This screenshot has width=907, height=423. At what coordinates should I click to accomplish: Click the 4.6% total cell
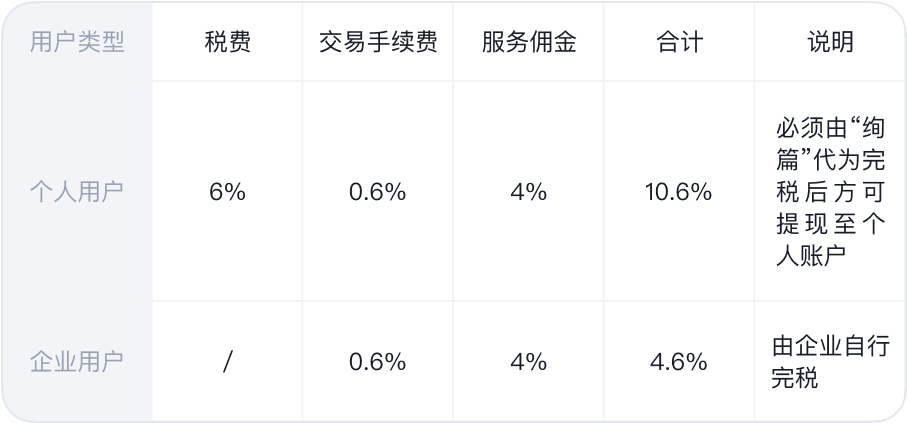[x=680, y=362]
